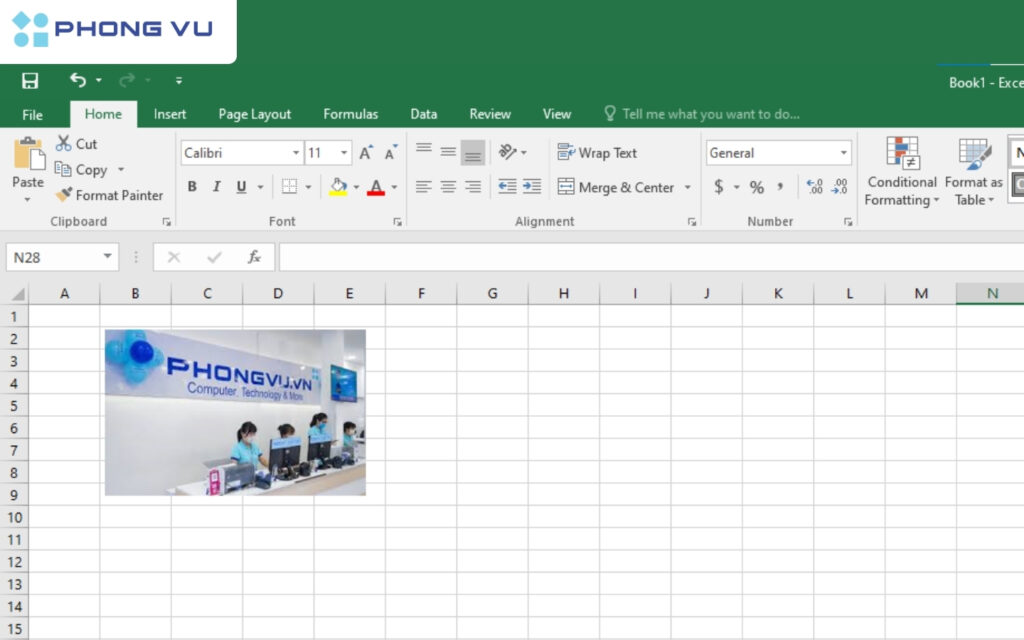Align text left icon
Image resolution: width=1024 pixels, height=640 pixels.
click(x=424, y=187)
